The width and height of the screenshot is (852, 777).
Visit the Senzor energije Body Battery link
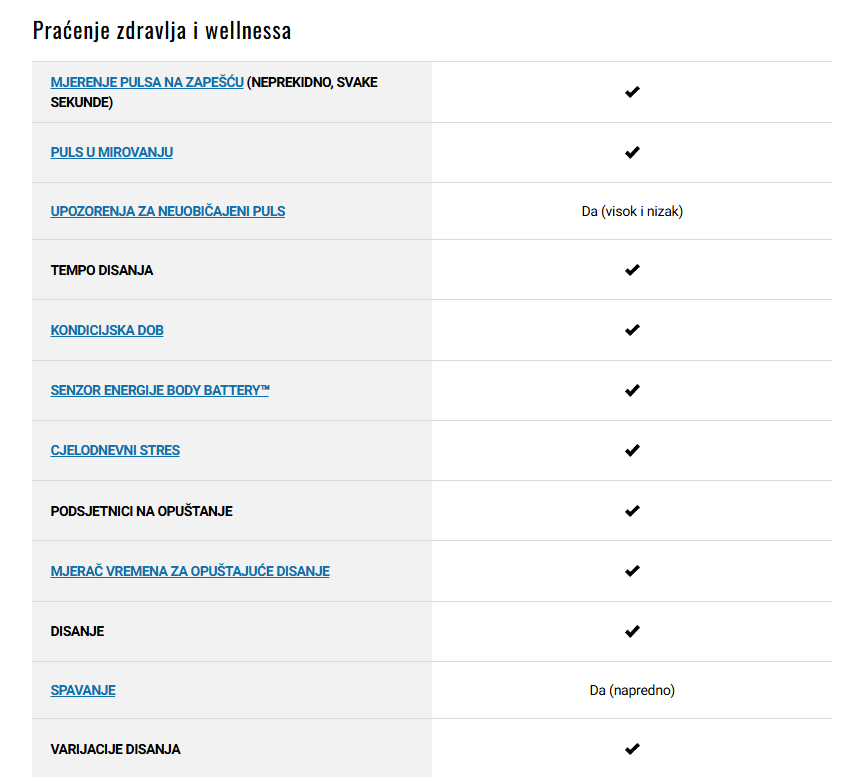point(160,391)
